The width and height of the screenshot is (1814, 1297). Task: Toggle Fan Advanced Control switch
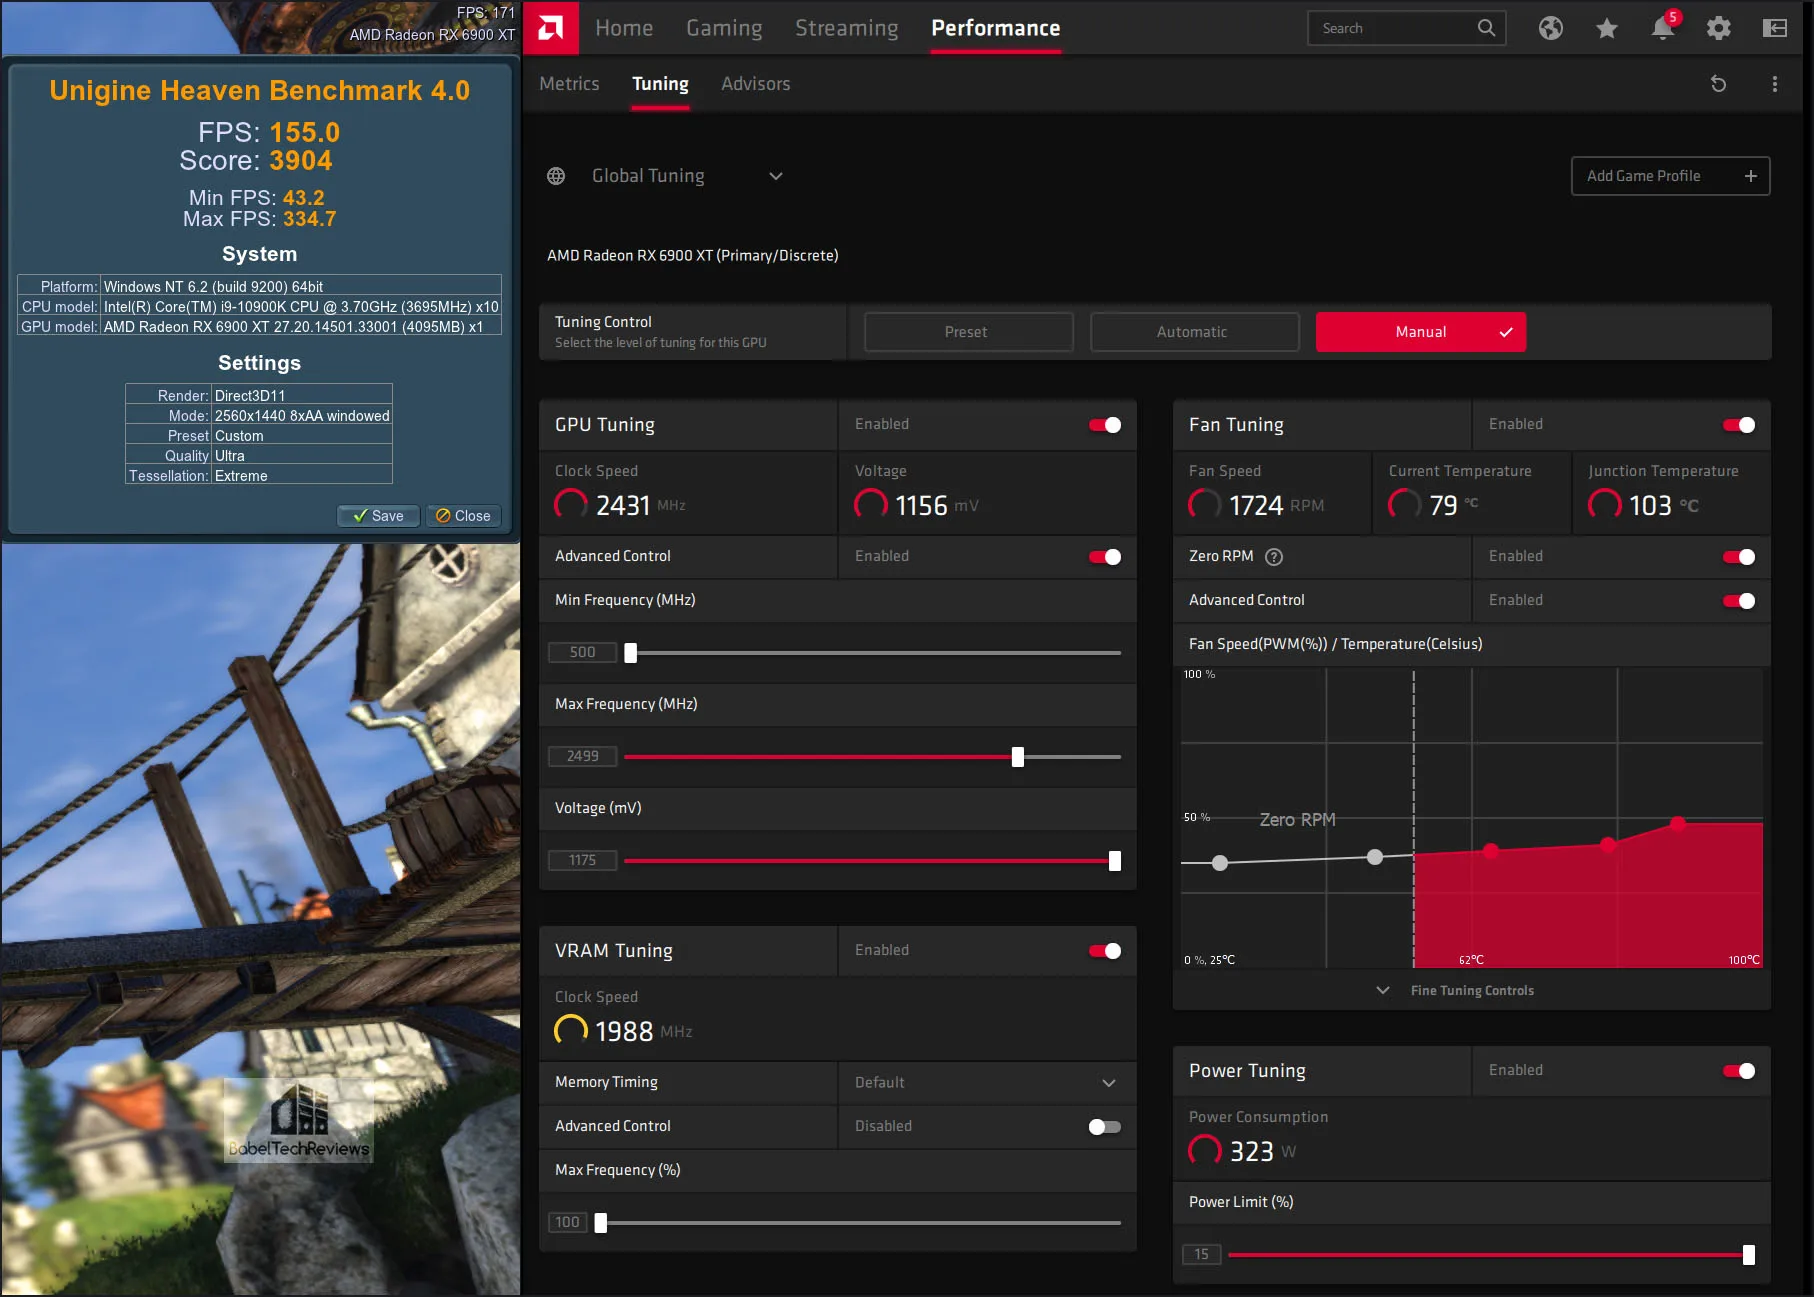[x=1739, y=601]
